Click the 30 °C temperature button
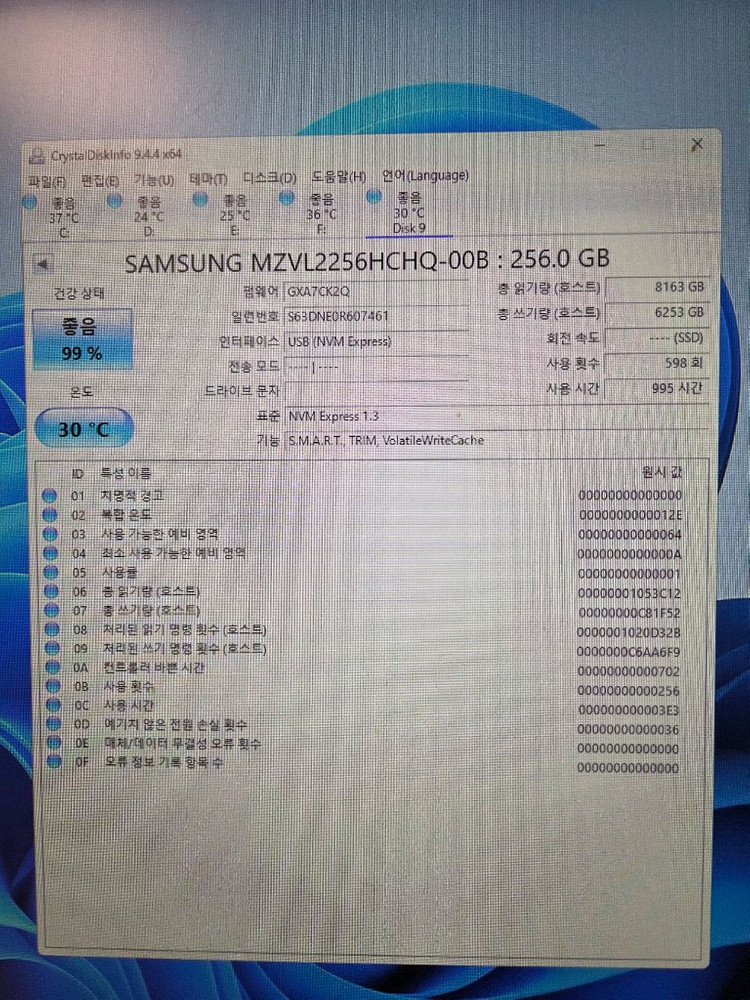The width and height of the screenshot is (750, 1000). click(x=84, y=429)
